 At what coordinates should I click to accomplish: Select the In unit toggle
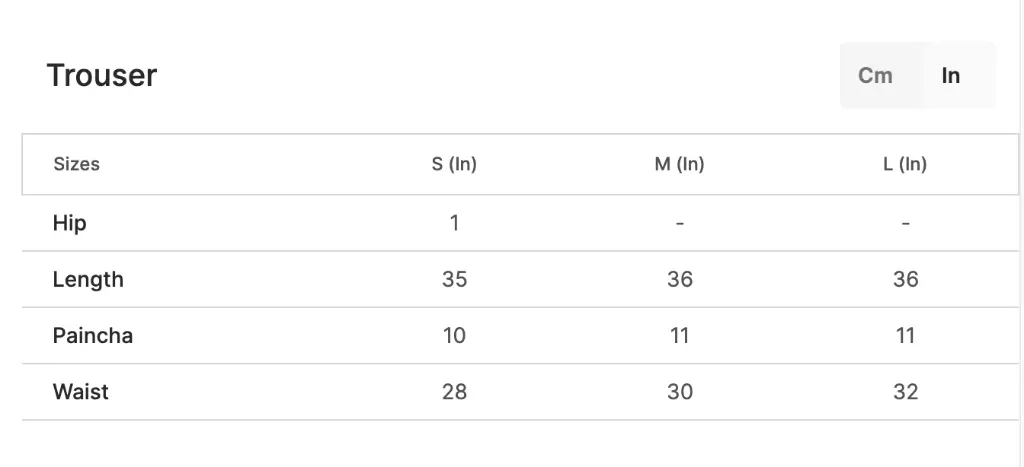[951, 75]
